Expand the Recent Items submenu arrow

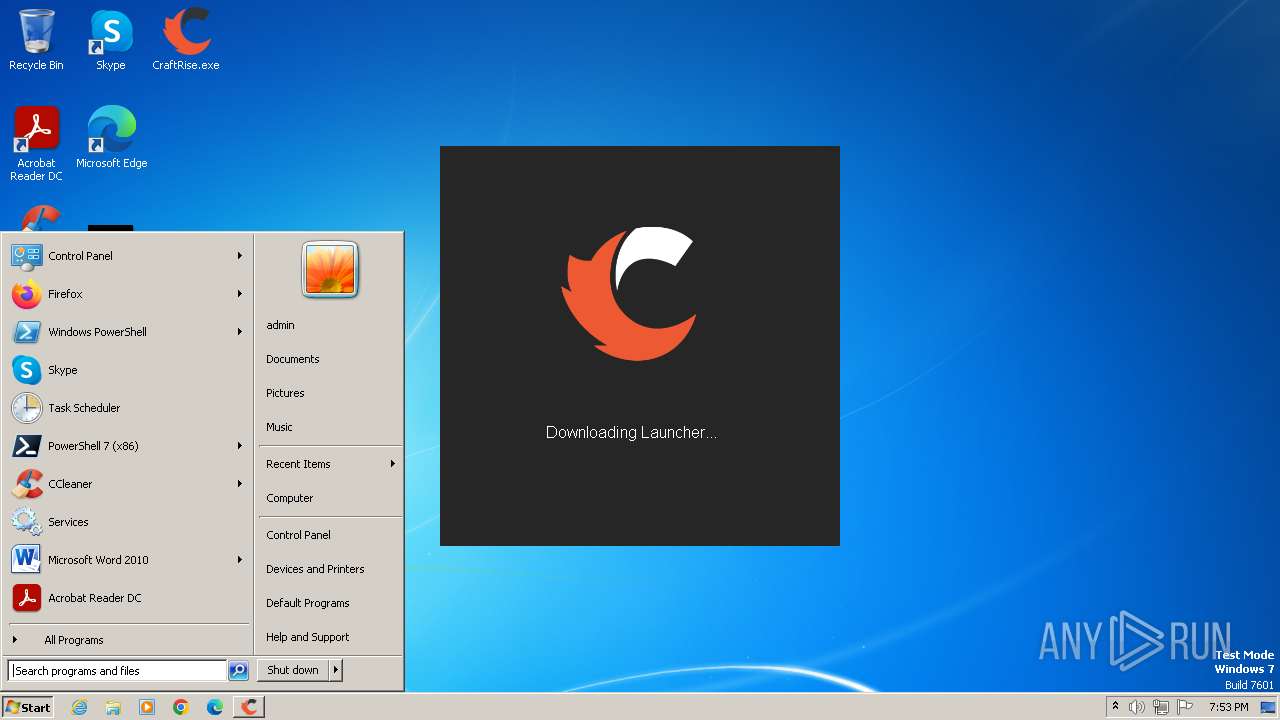[x=393, y=464]
